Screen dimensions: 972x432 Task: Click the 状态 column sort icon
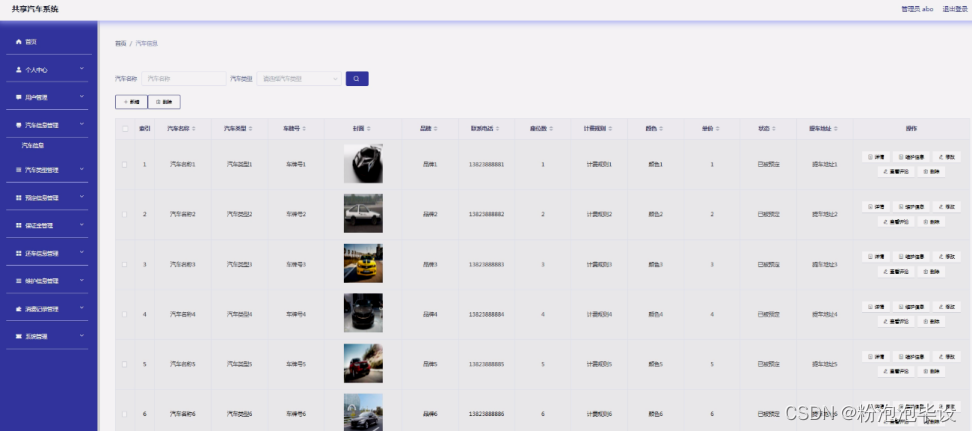click(x=774, y=128)
